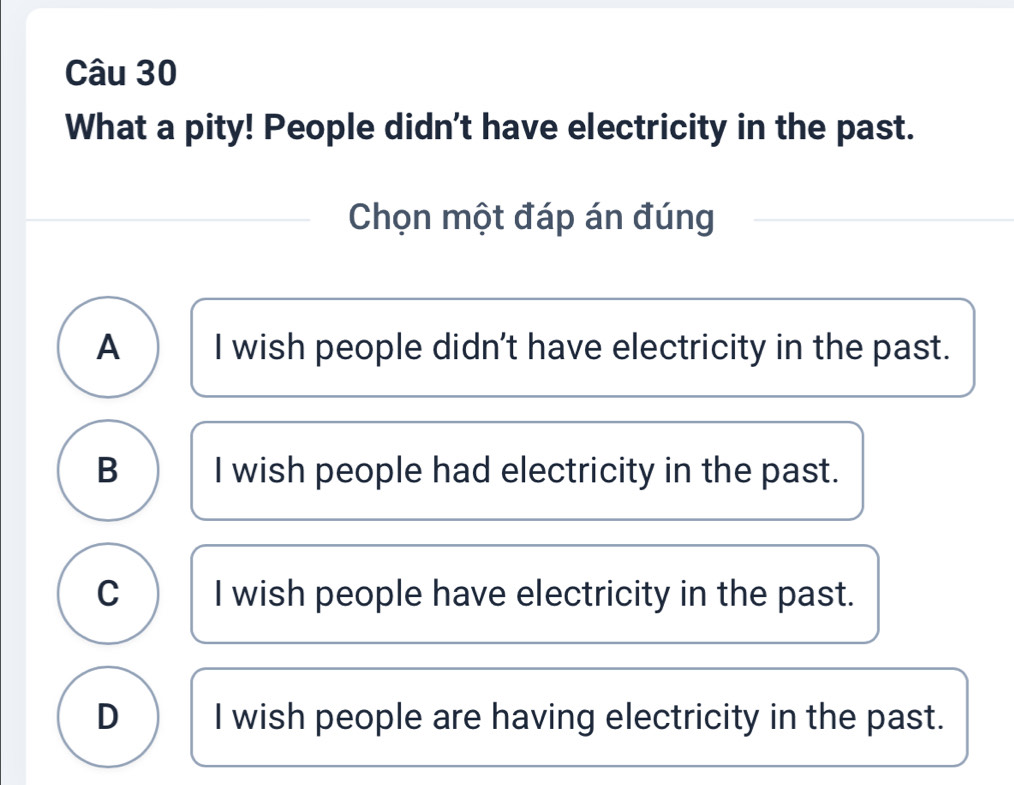
Task: Toggle the third answer's letter button C
Action: (108, 594)
